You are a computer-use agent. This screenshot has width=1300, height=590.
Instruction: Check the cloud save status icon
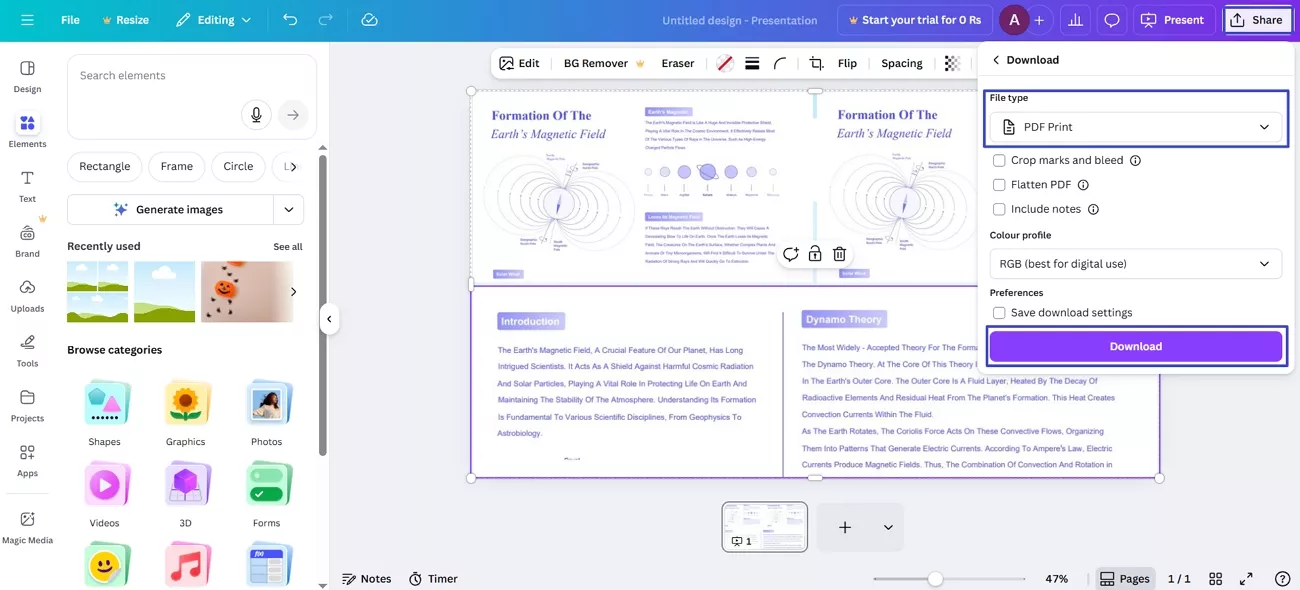pos(369,20)
